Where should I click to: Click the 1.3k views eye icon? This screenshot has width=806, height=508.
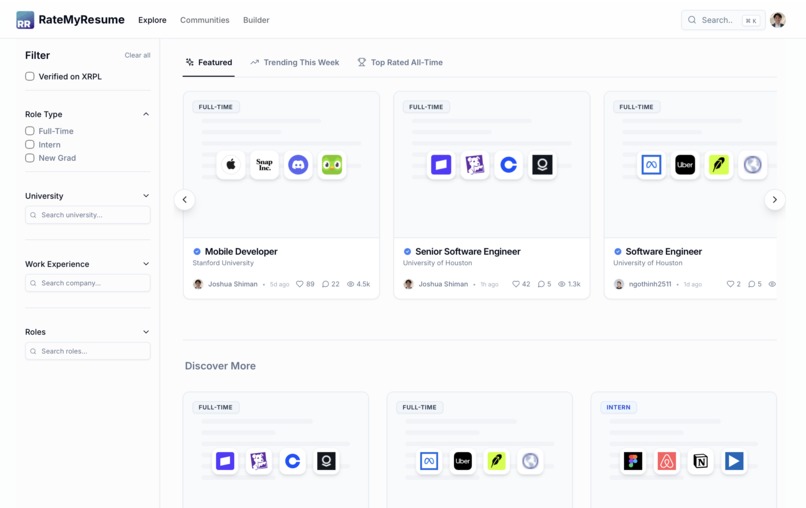[x=562, y=284]
